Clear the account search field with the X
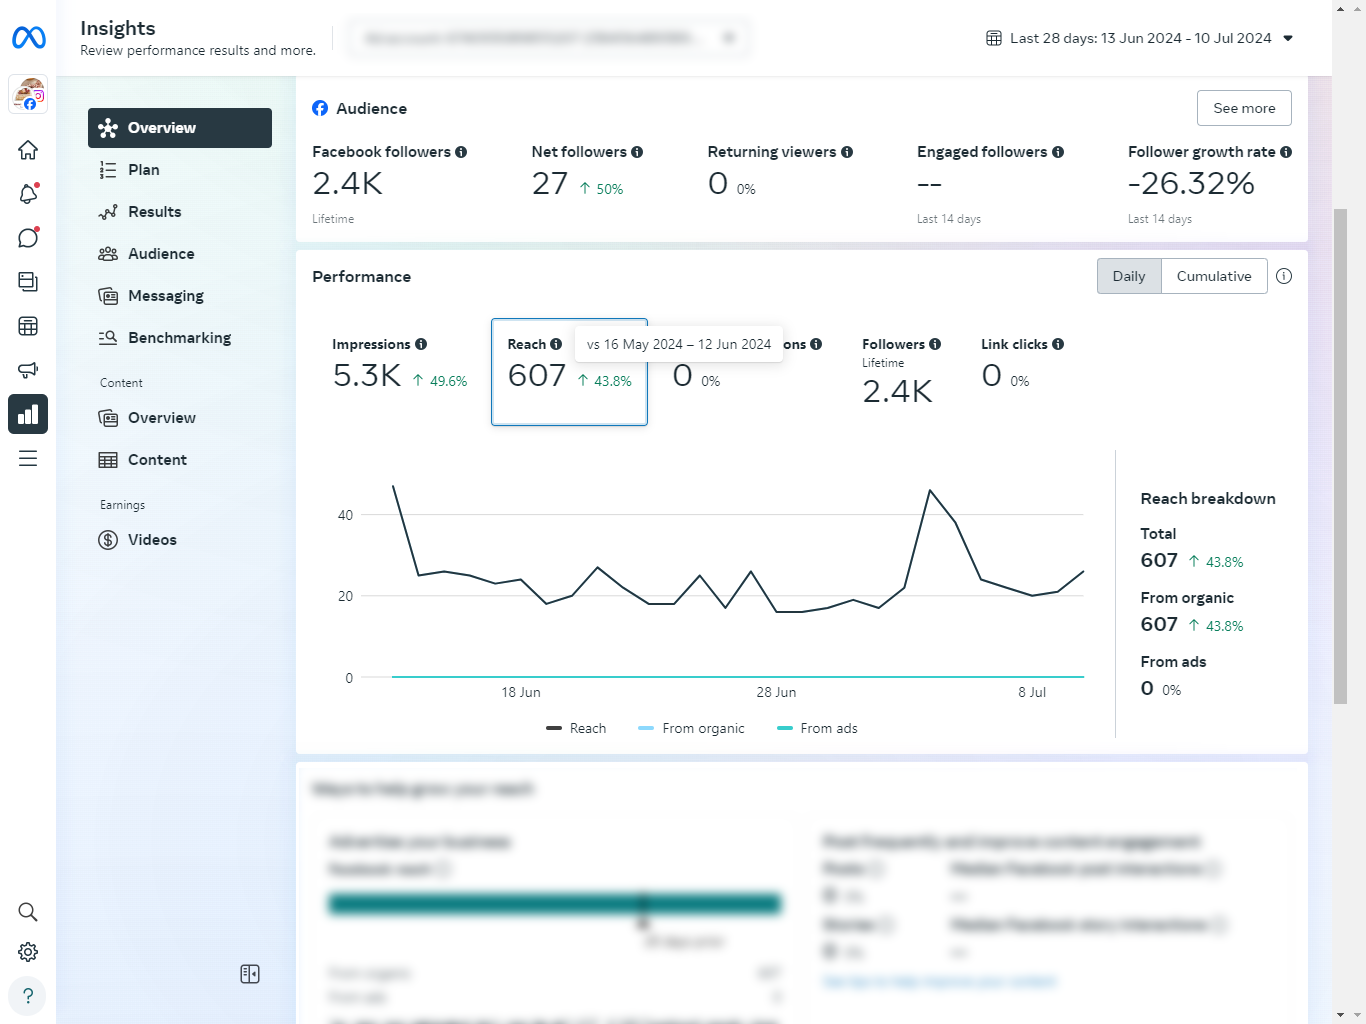 pos(729,37)
